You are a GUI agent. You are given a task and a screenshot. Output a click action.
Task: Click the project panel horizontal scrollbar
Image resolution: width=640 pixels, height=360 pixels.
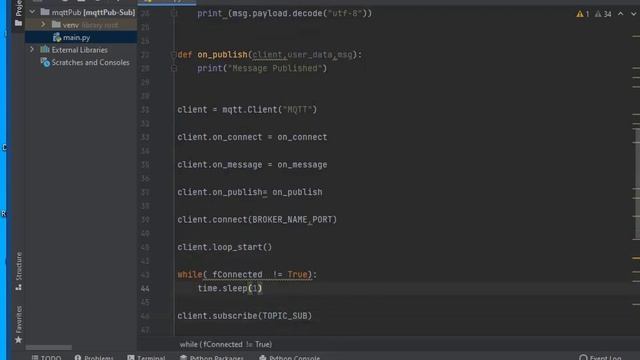(49, 347)
